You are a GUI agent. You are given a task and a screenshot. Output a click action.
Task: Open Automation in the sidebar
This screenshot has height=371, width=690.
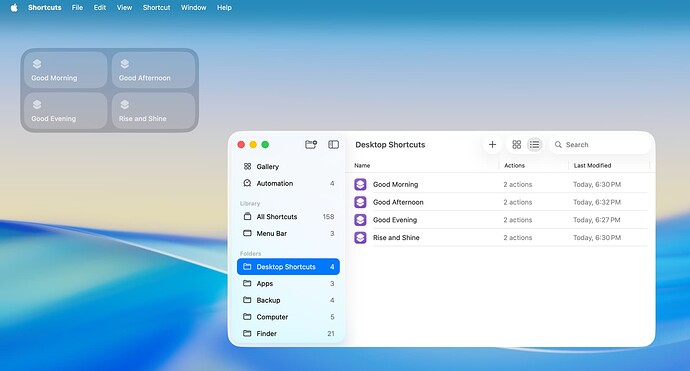tap(288, 183)
